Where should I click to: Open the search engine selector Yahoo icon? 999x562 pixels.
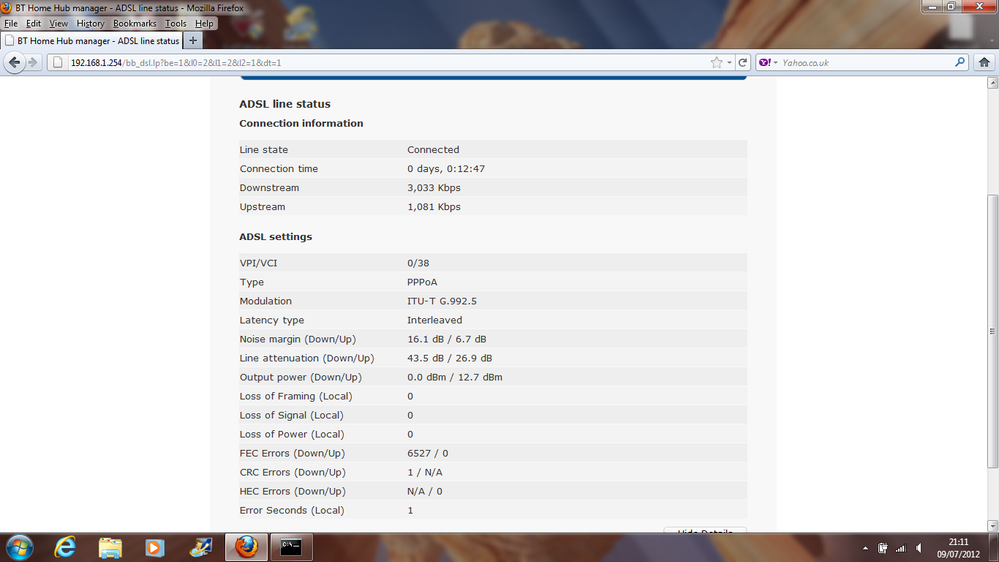[x=768, y=62]
